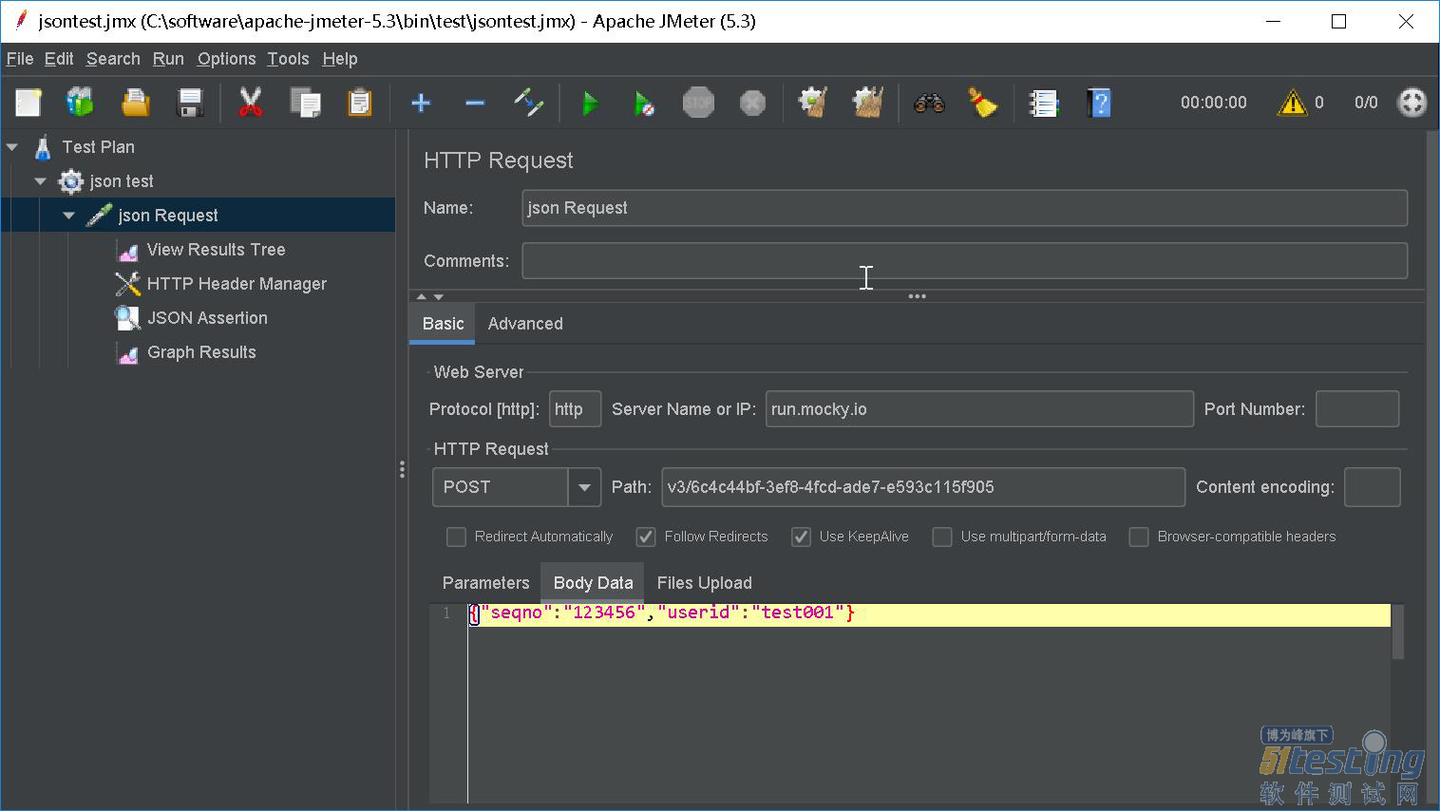
Task: Collapse the json Request tree node
Action: (x=69, y=215)
